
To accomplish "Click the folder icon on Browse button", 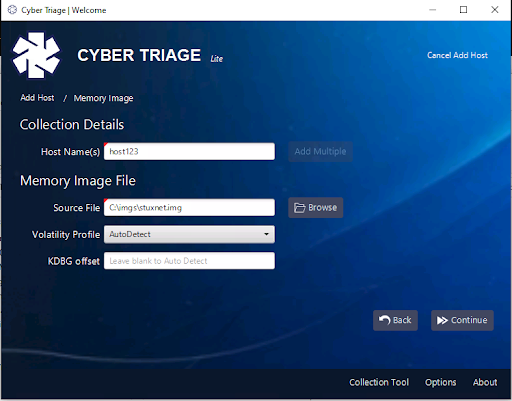I will coord(299,208).
